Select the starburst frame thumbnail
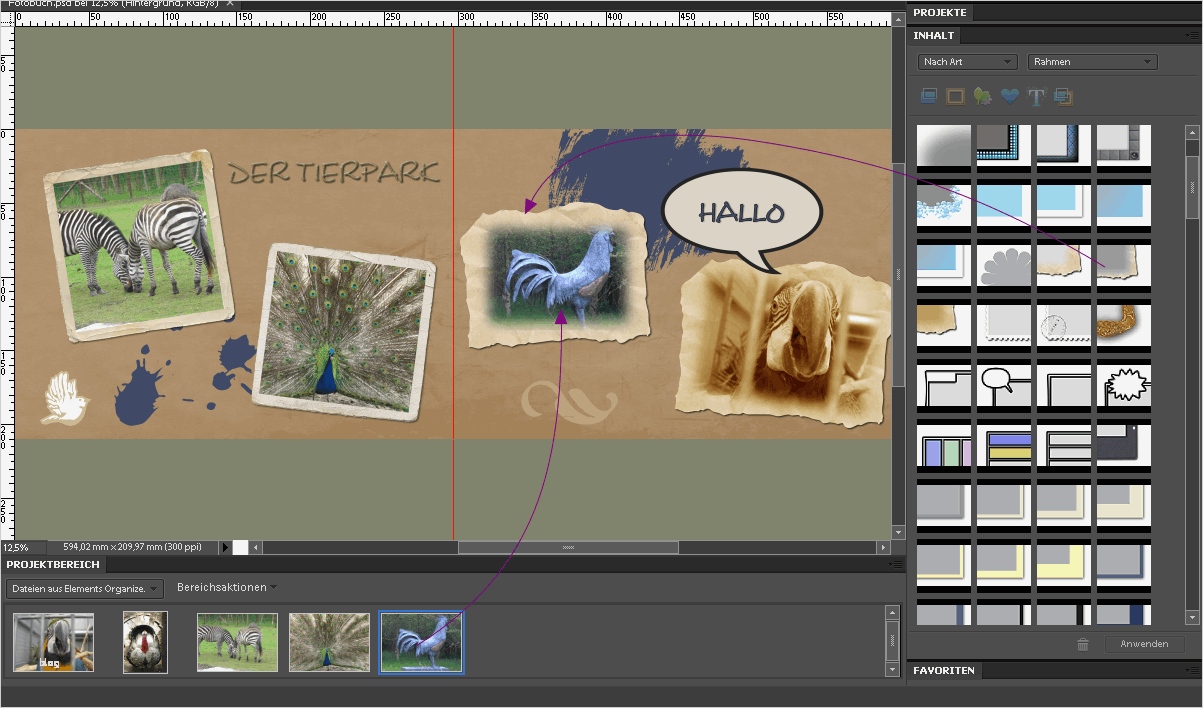 [x=1123, y=384]
